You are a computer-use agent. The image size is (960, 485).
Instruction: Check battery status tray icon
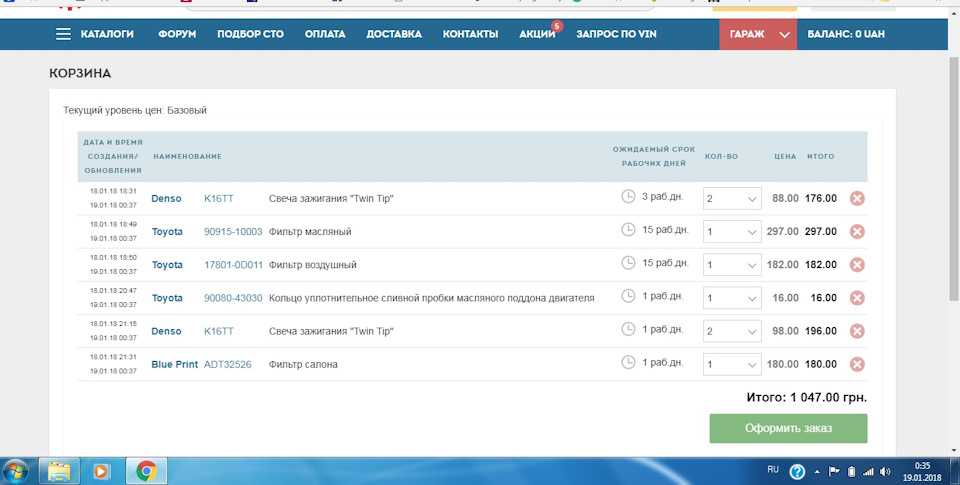(851, 472)
